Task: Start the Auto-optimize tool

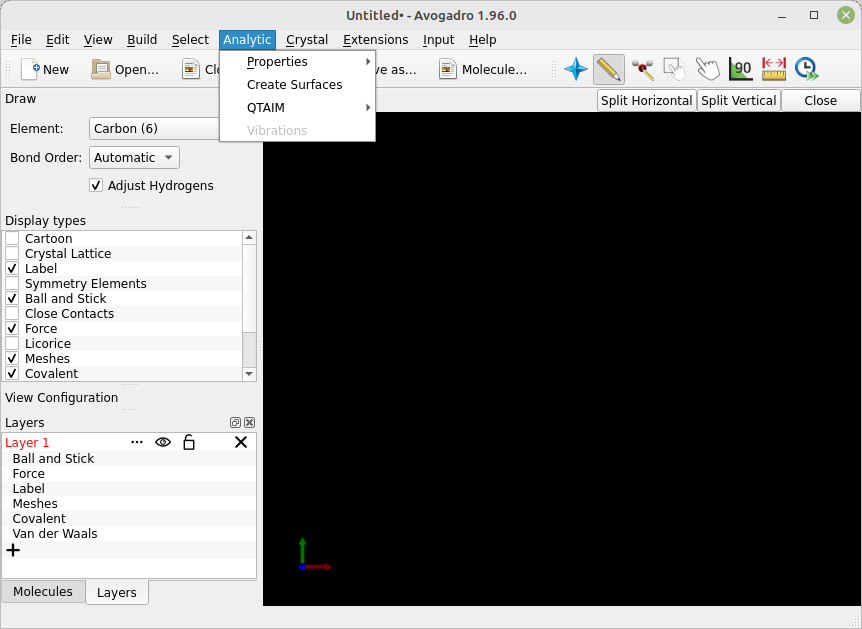Action: [x=806, y=69]
